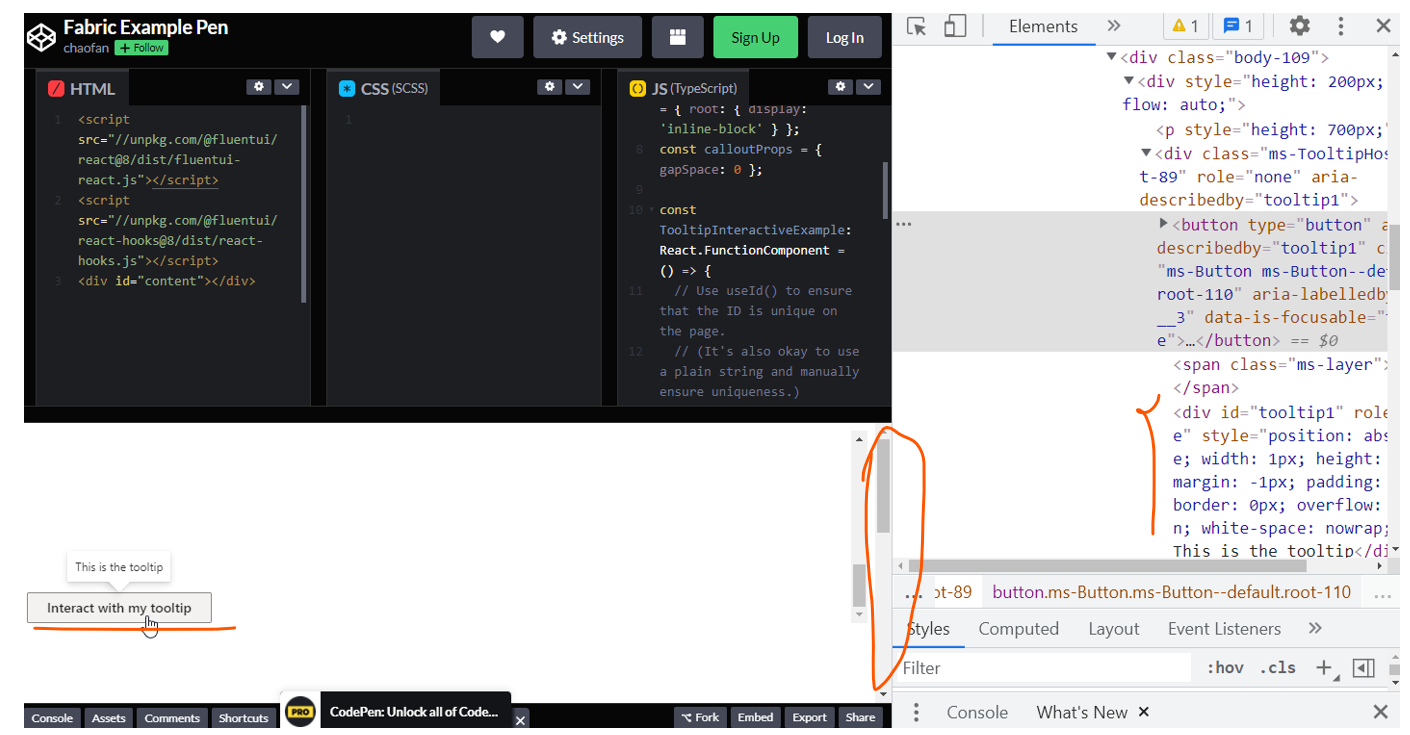1410x735 pixels.
Task: Toggle the cls class editor in Styles pane
Action: coord(1277,667)
